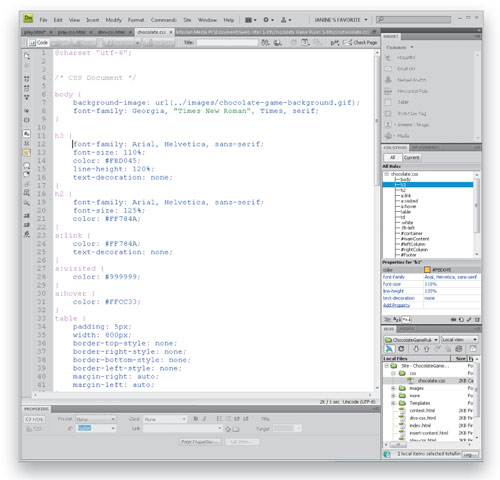Click the search field in the application bar
Viewport: 500px width, 480px height.
(x=413, y=20)
